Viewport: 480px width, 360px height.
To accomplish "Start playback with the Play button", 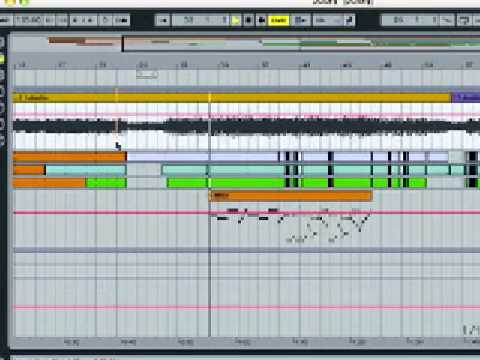I will pyautogui.click(x=236, y=20).
